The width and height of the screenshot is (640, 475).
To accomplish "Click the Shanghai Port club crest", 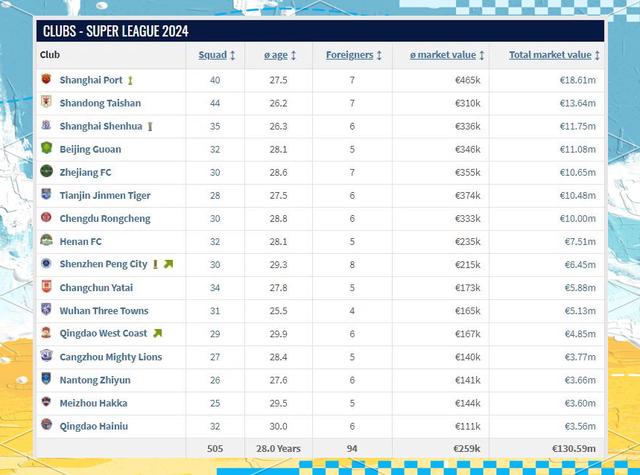I will (46, 79).
